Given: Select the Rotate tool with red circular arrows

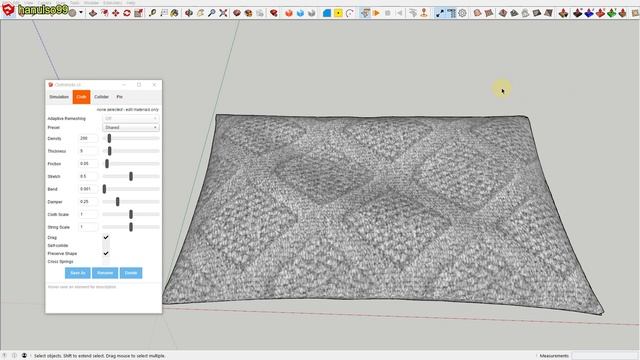Looking at the screenshot, I should click(127, 13).
